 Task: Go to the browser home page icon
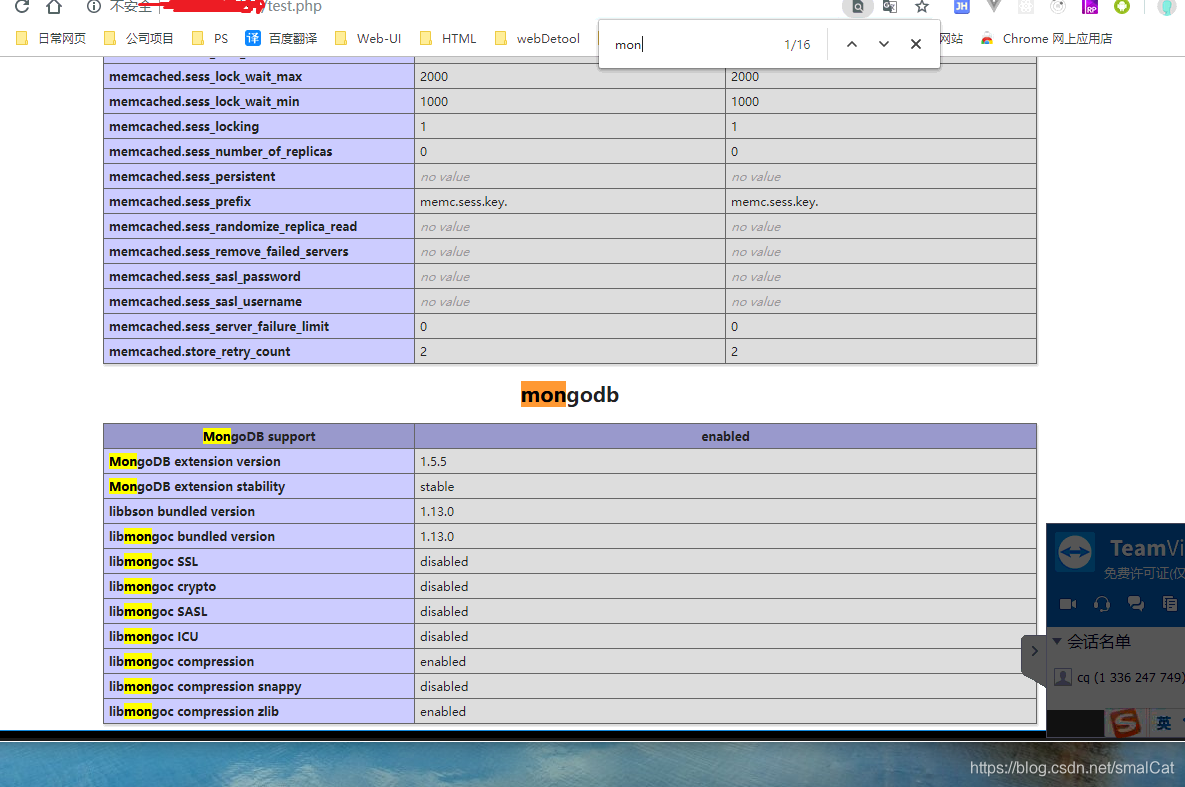tap(54, 7)
